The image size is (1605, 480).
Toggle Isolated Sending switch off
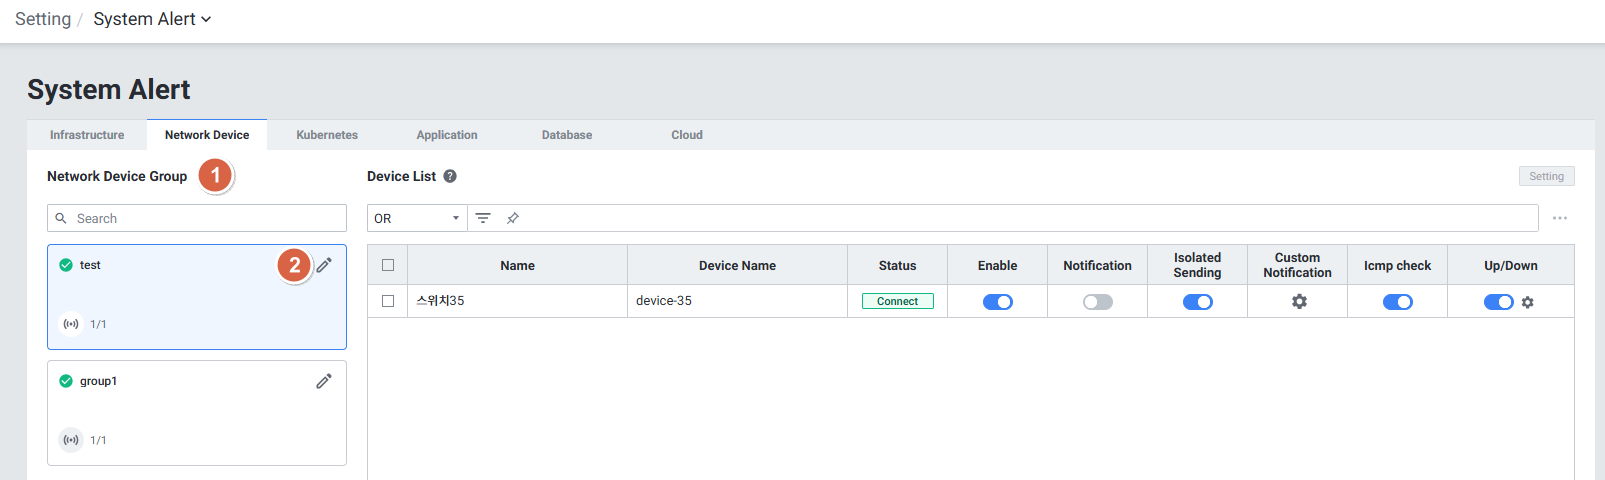pos(1197,302)
